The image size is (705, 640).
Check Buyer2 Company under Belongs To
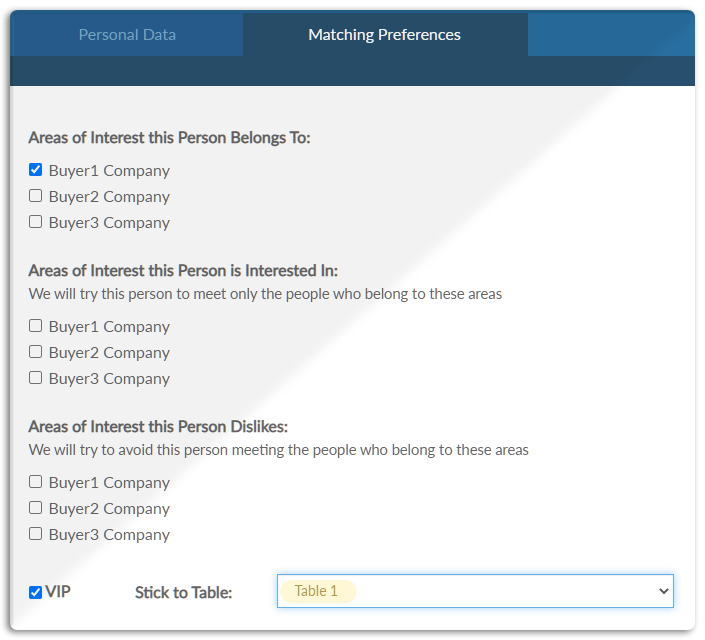click(x=36, y=196)
